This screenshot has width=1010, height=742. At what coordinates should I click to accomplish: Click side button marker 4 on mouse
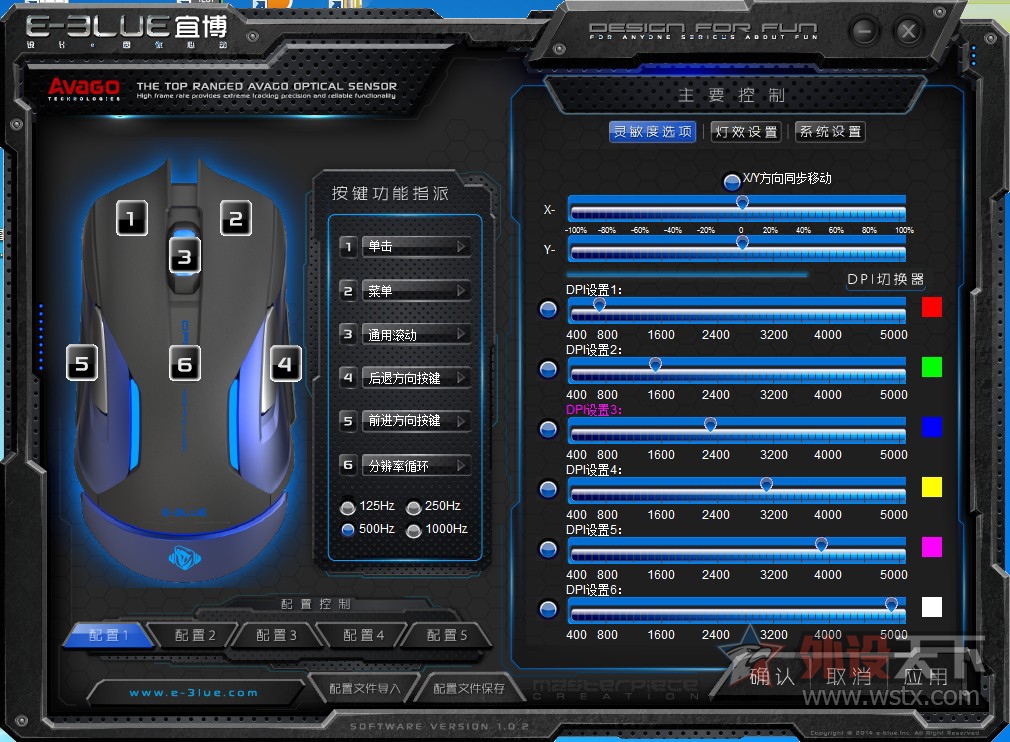(x=285, y=364)
